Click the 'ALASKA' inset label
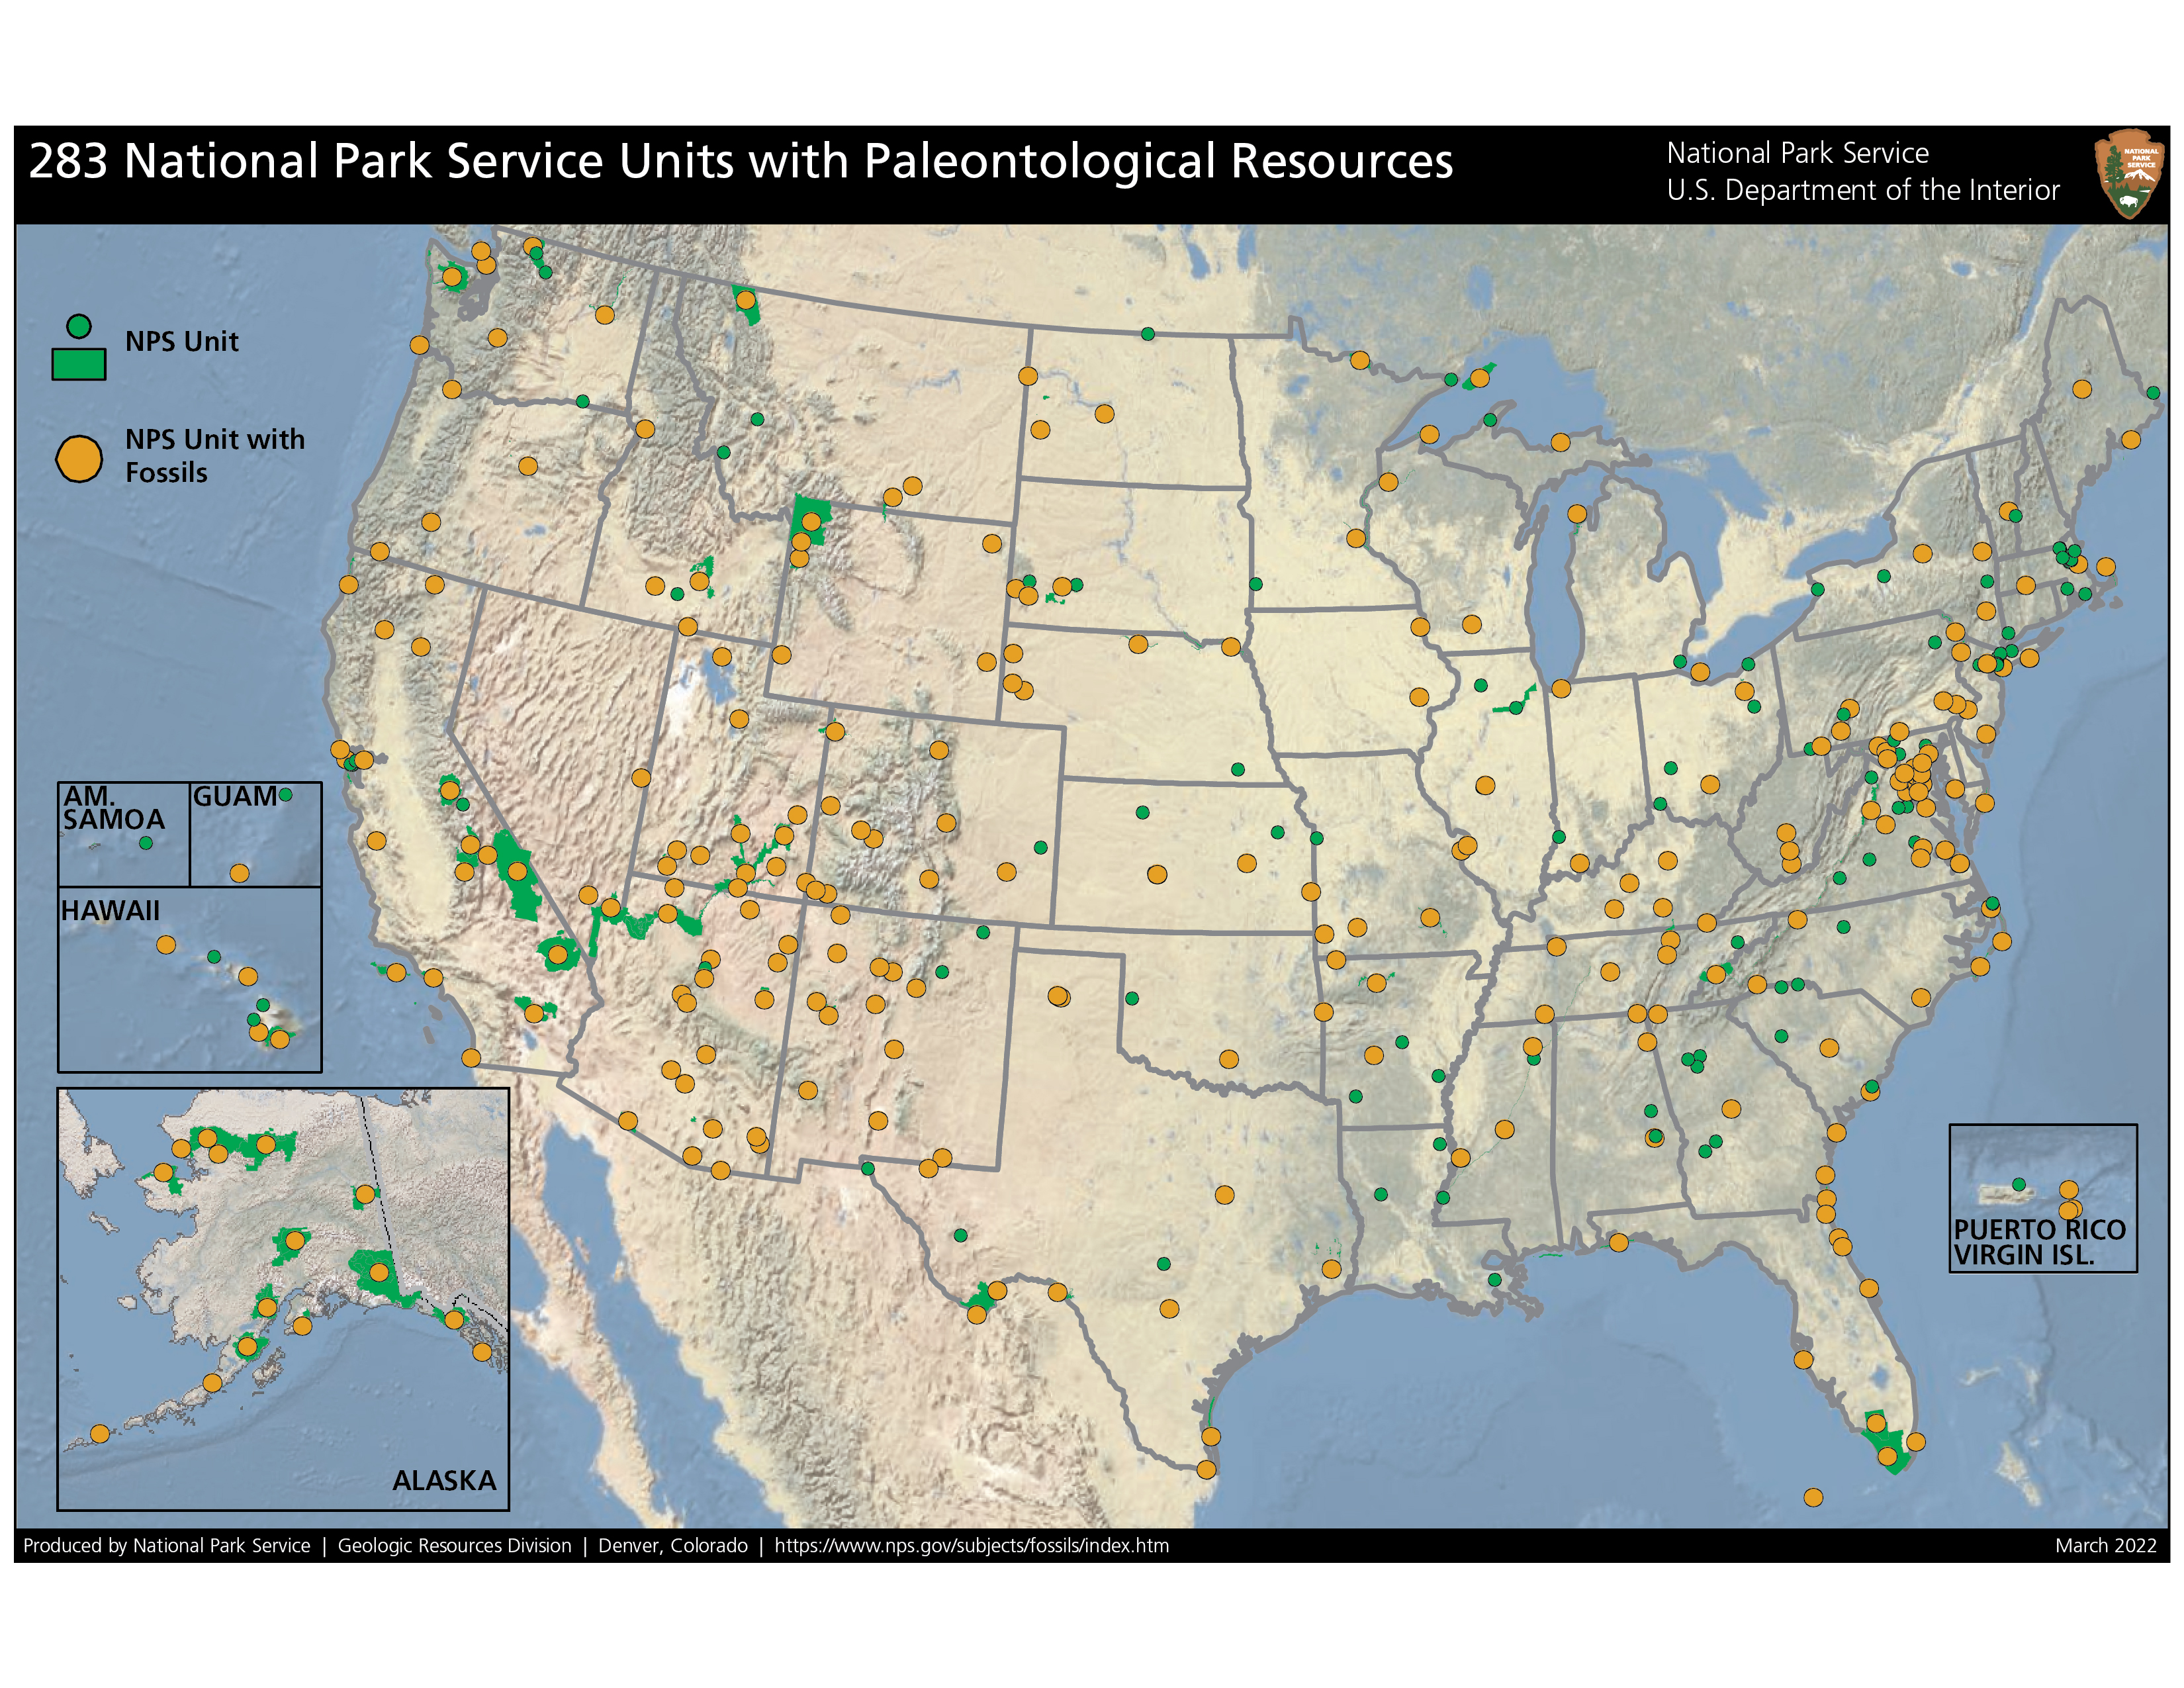Screen dimensions: 2184x1688 coord(443,1481)
